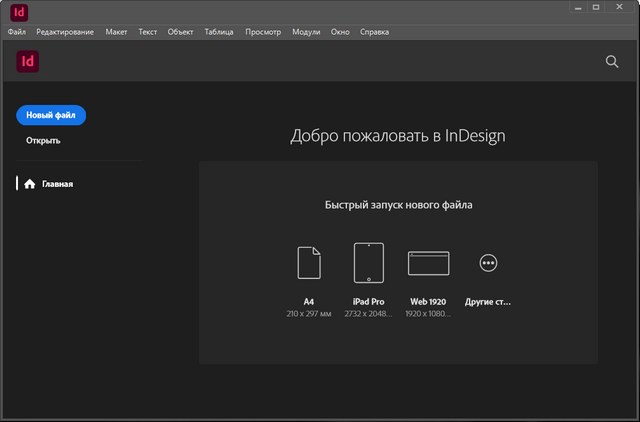Image resolution: width=640 pixels, height=422 pixels.
Task: Open the Текст menu
Action: (148, 32)
